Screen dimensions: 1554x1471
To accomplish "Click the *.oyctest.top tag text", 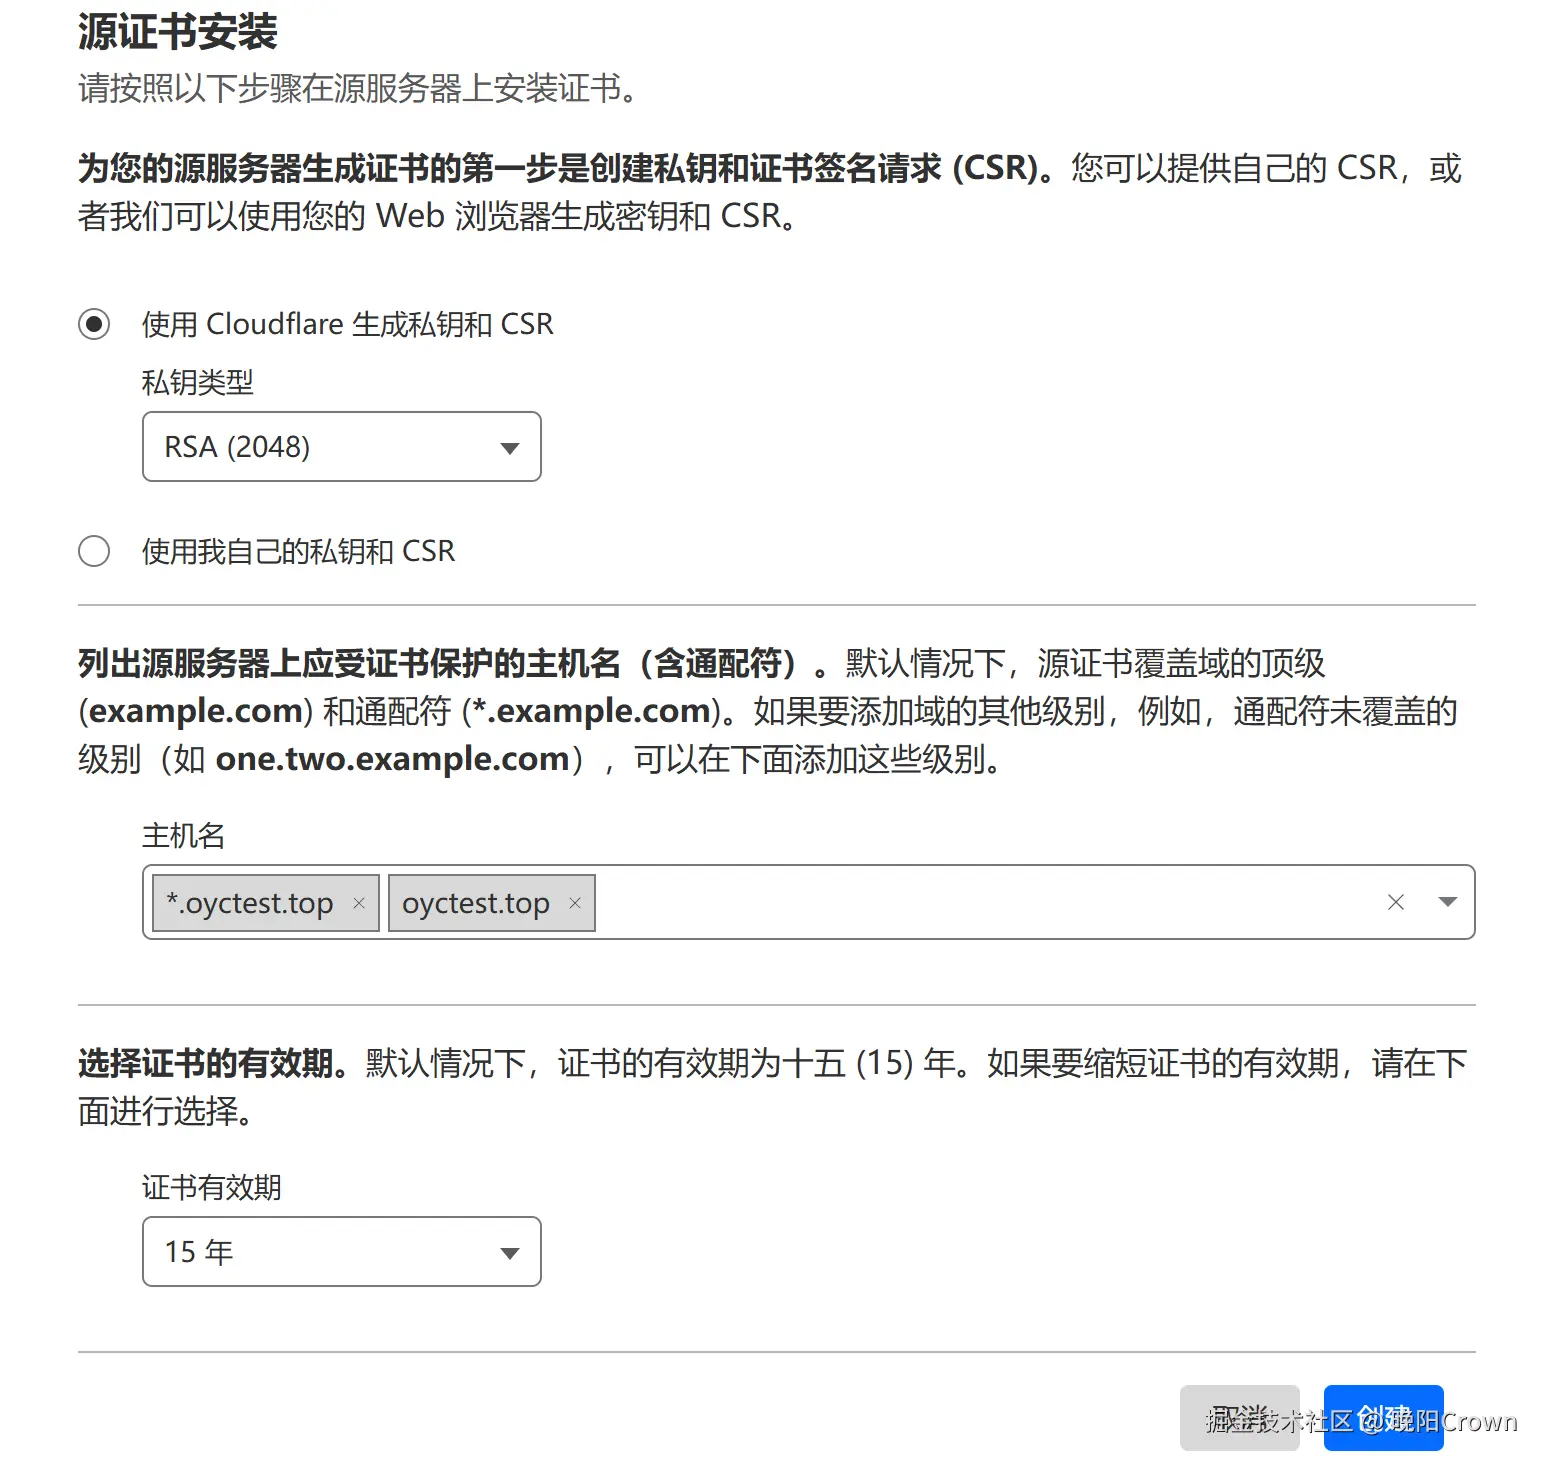I will pos(250,903).
